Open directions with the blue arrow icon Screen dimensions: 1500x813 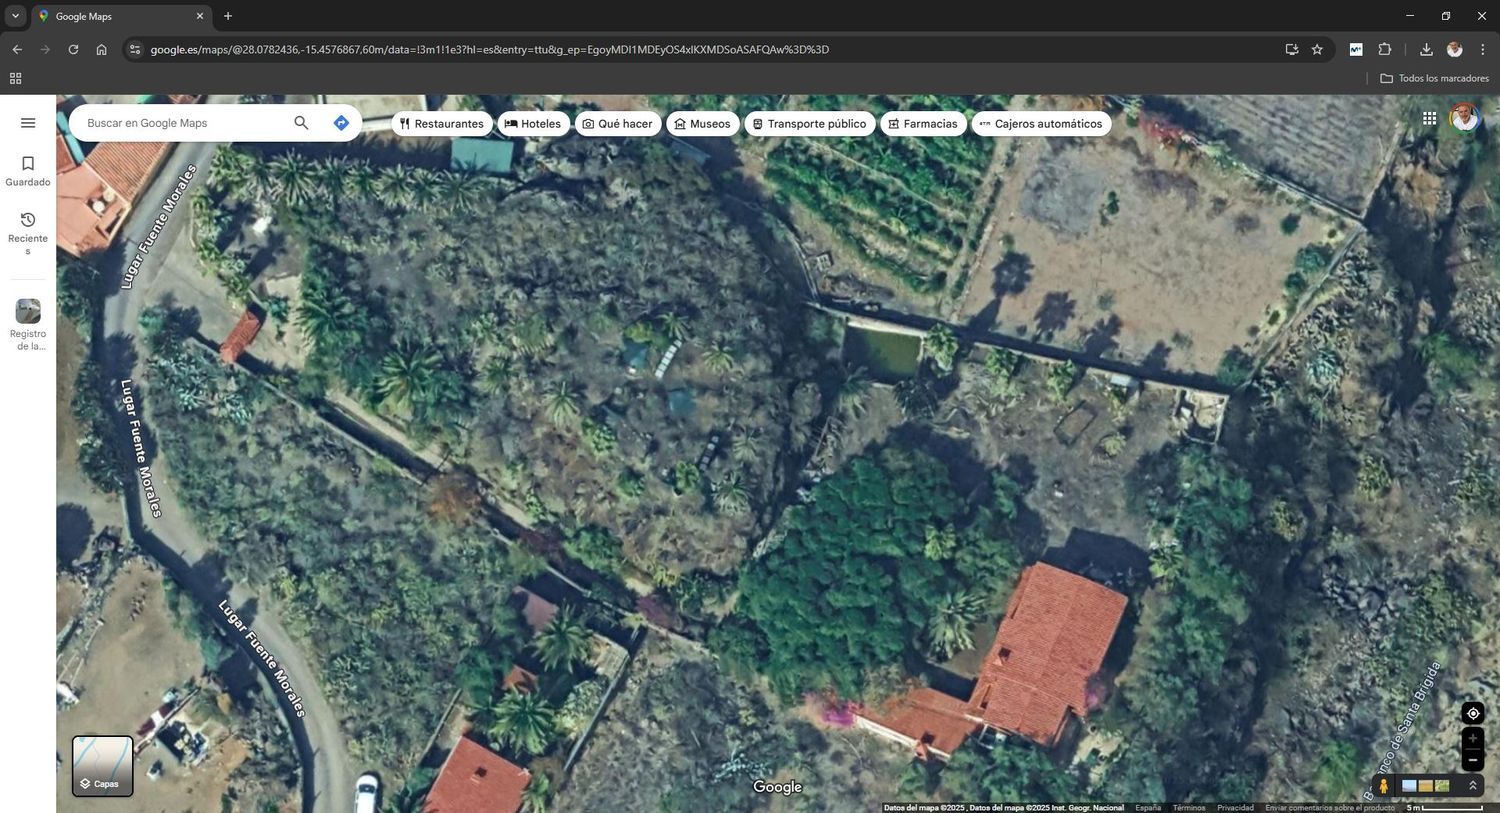click(341, 123)
